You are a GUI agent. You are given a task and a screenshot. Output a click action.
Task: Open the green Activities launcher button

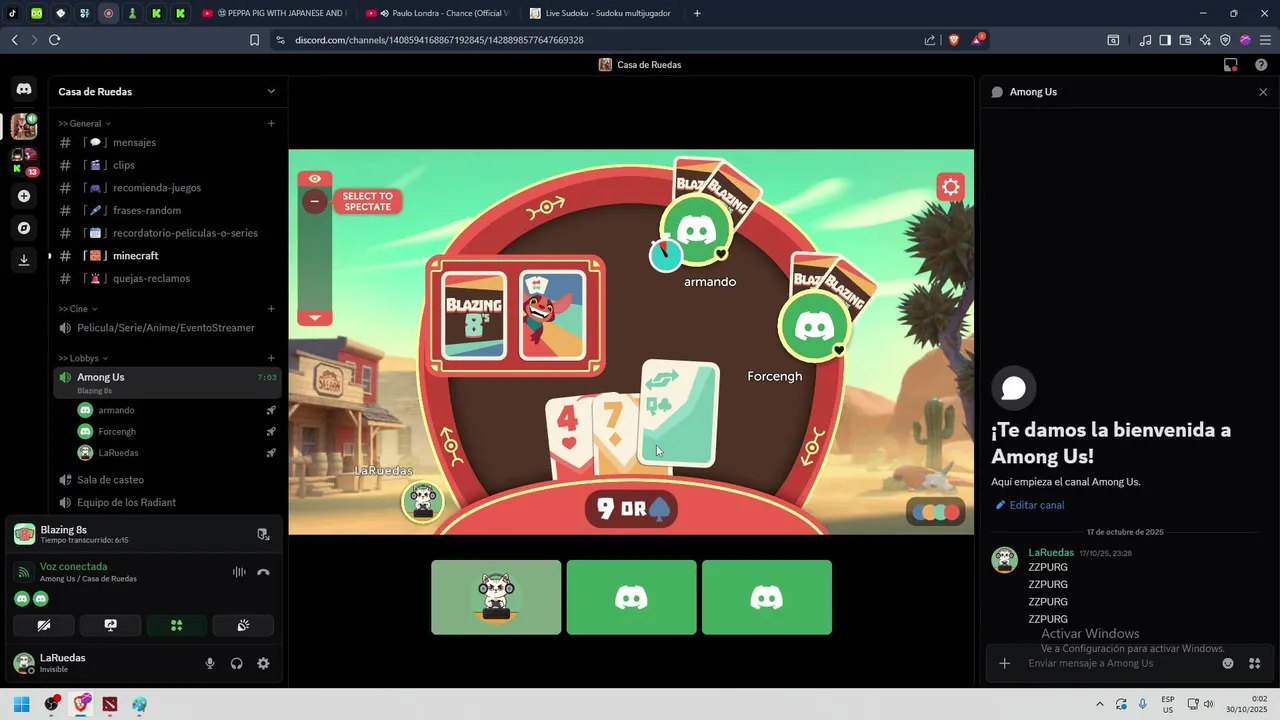(176, 625)
